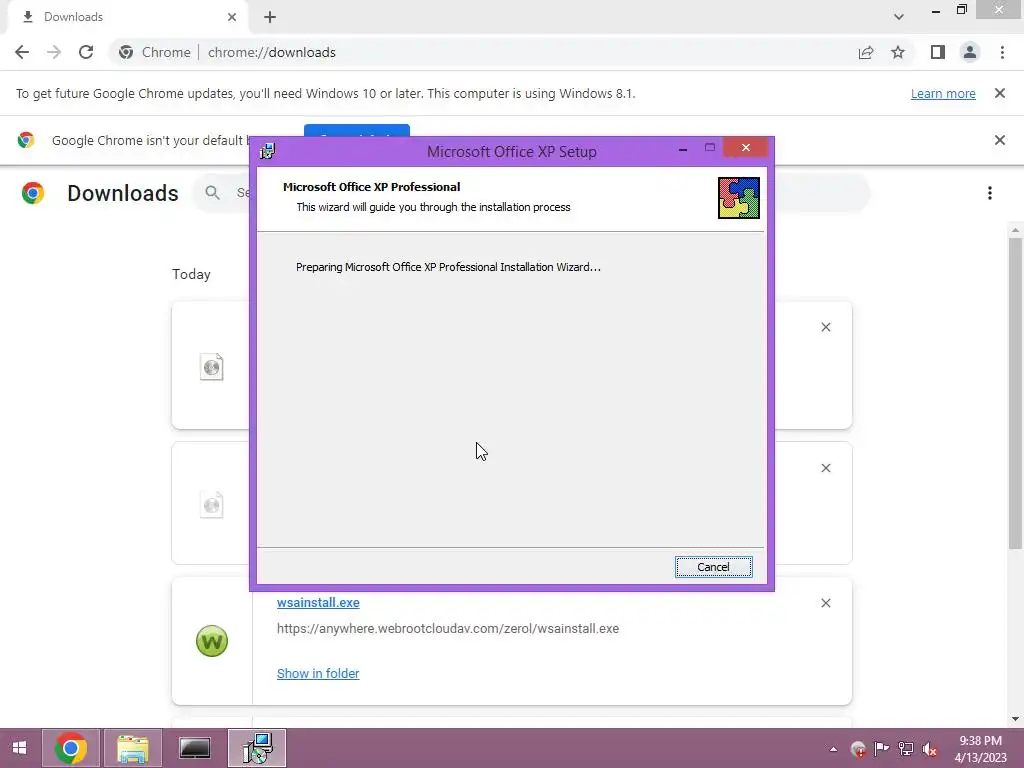Go forward in Chrome

(54, 52)
